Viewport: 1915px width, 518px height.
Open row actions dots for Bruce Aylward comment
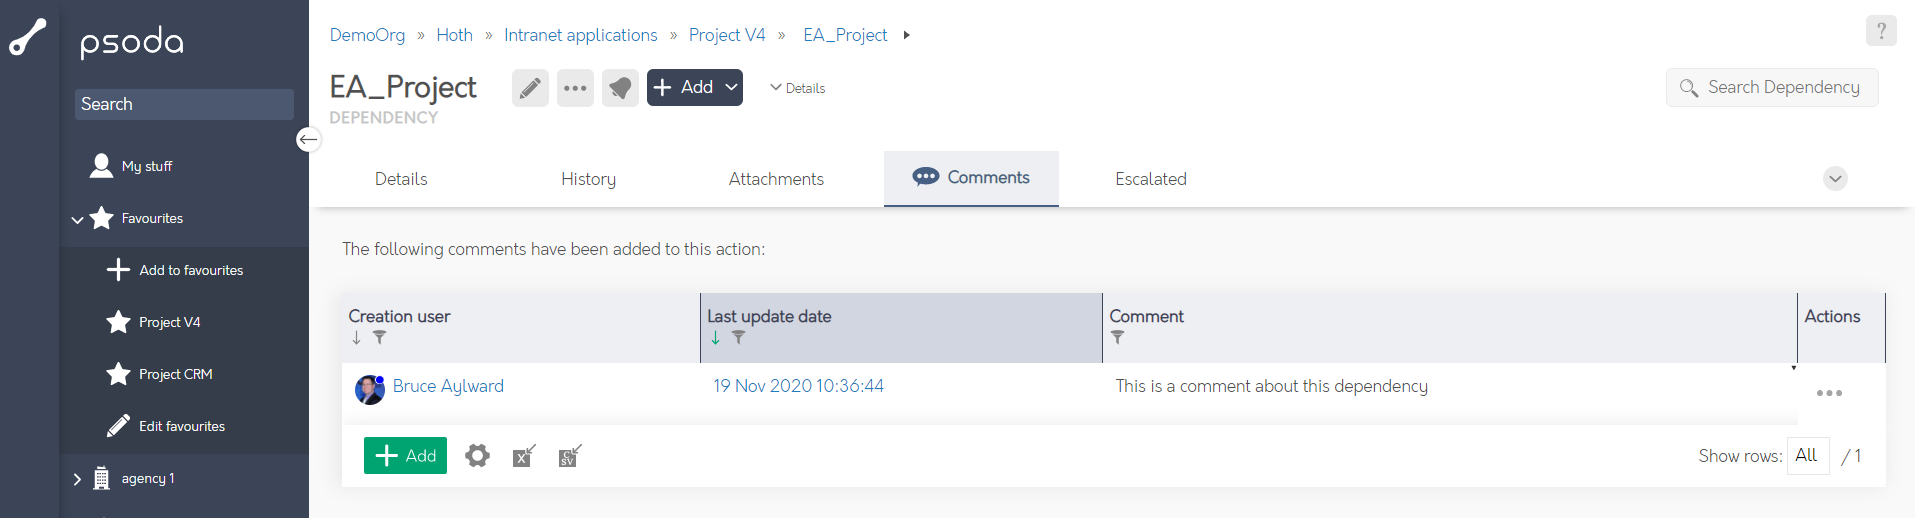(1829, 393)
